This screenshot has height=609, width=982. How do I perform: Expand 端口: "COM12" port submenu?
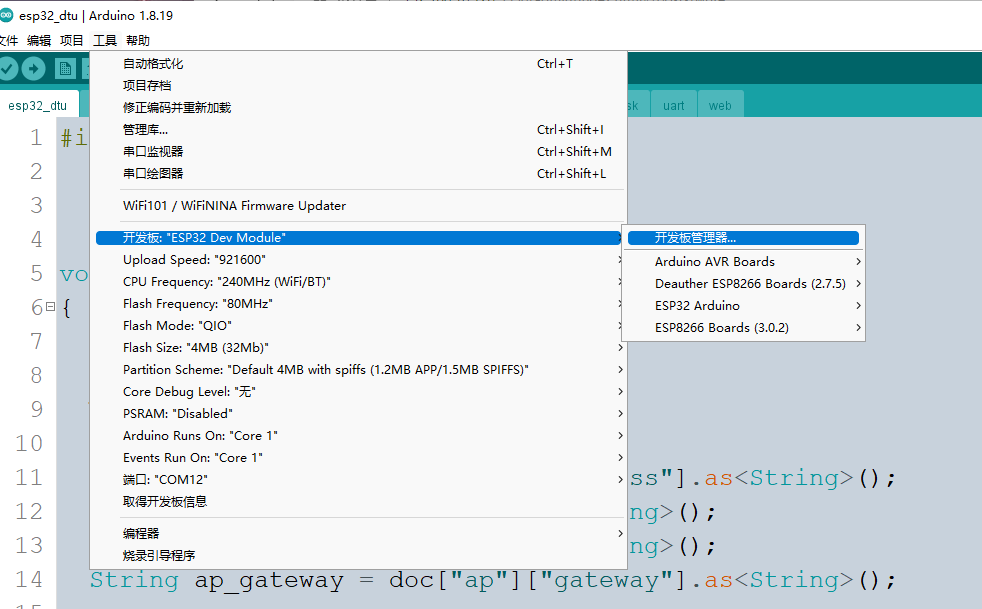tap(359, 479)
